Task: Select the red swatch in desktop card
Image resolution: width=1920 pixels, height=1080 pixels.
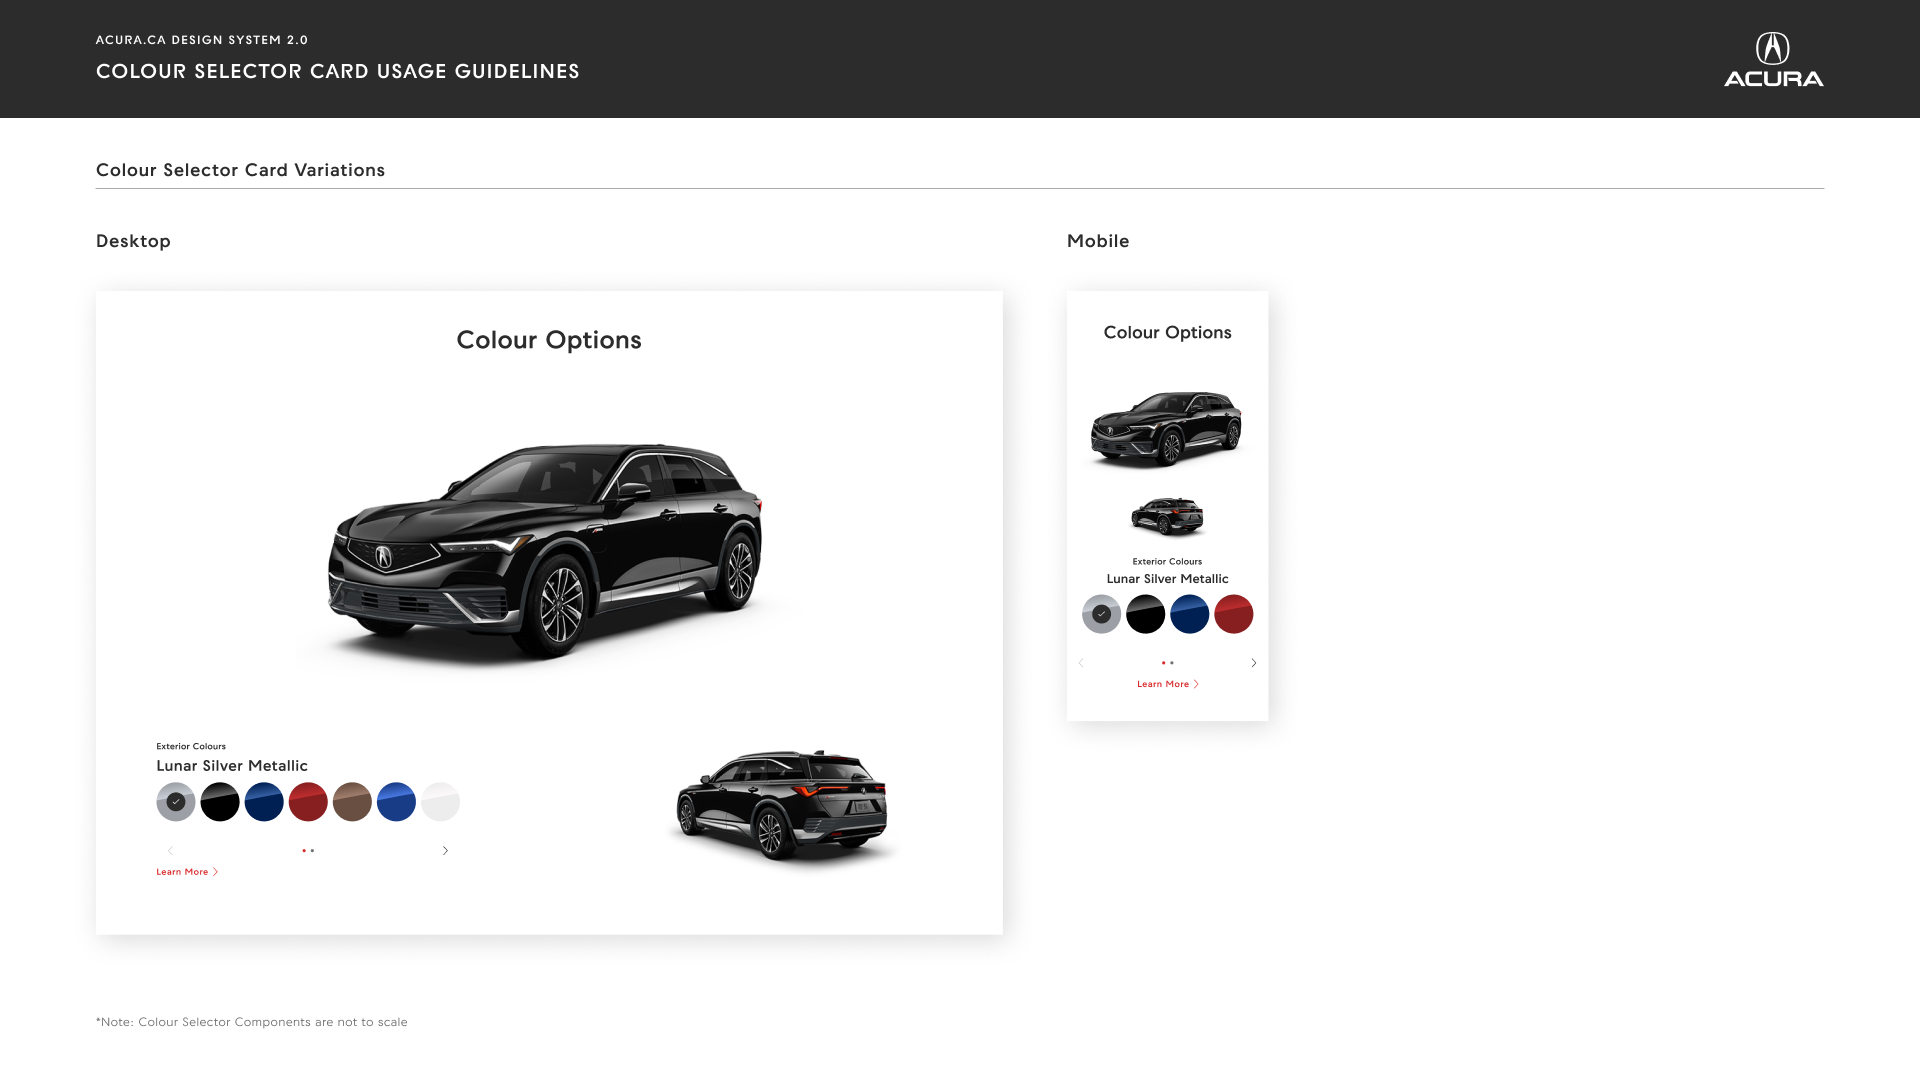Action: 308,802
